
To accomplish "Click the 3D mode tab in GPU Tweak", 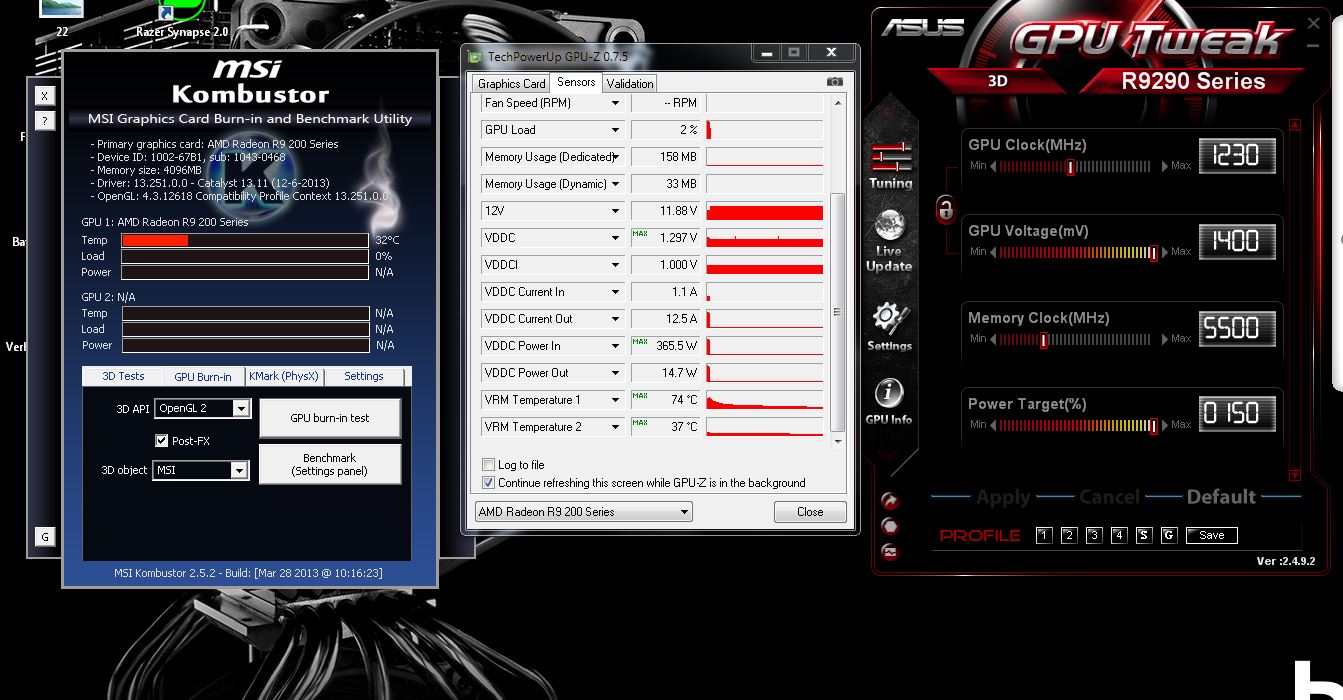I will pos(998,81).
